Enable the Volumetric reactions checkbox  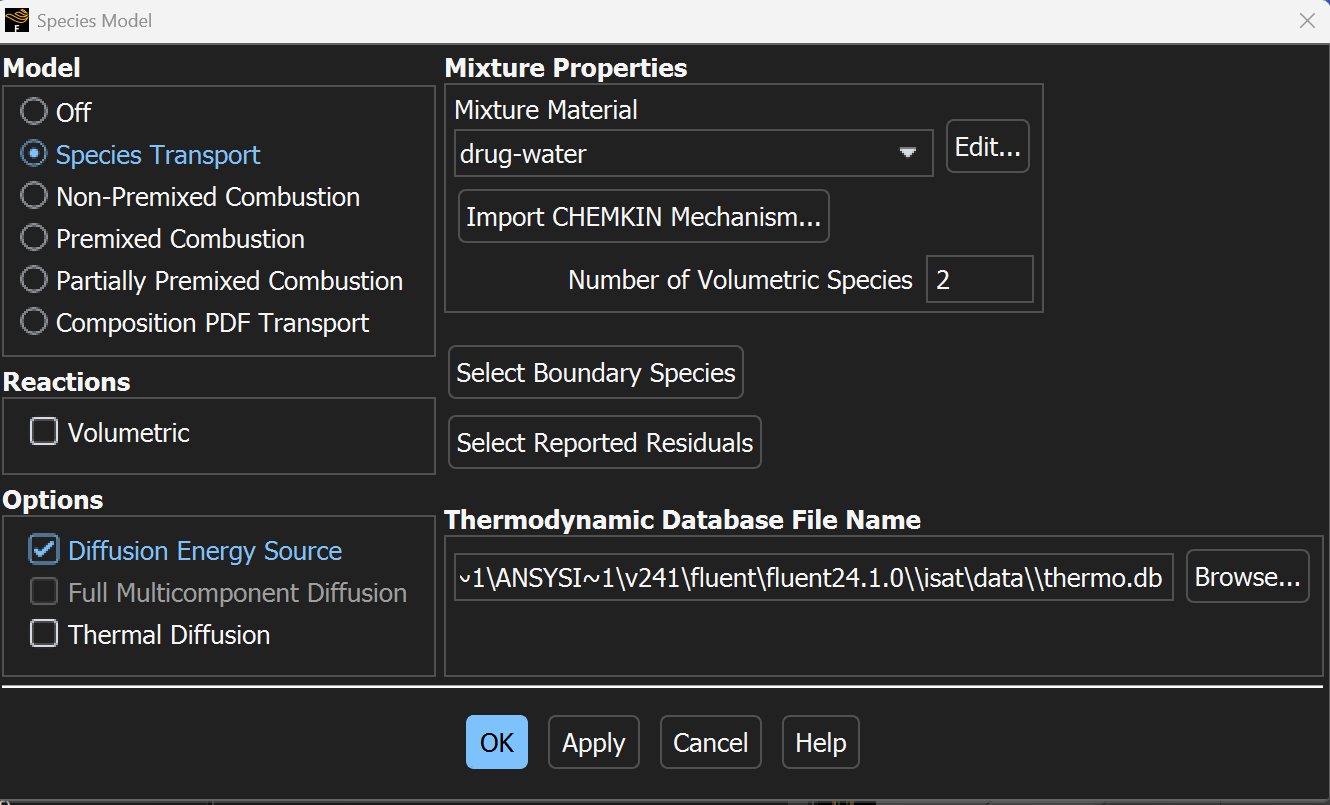coord(44,432)
